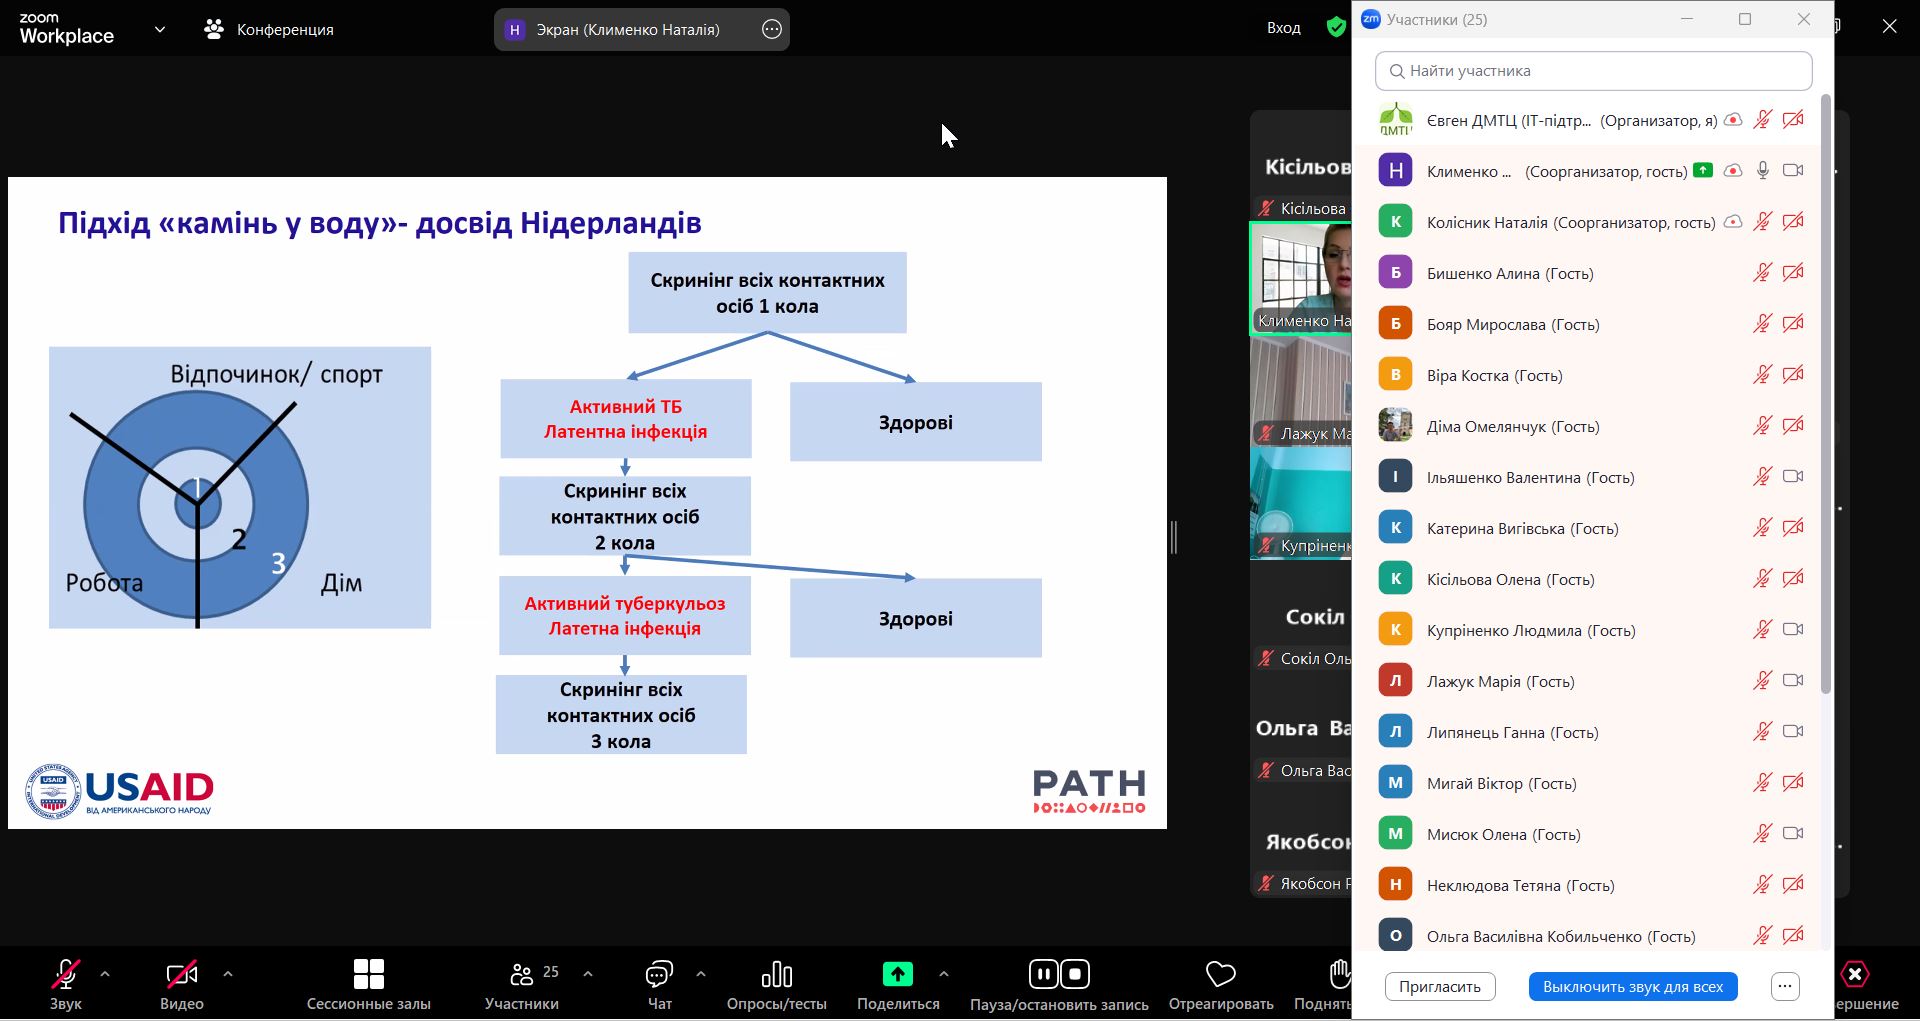Image resolution: width=1920 pixels, height=1021 pixels.
Task: Open the Чат chat icon
Action: [x=659, y=974]
